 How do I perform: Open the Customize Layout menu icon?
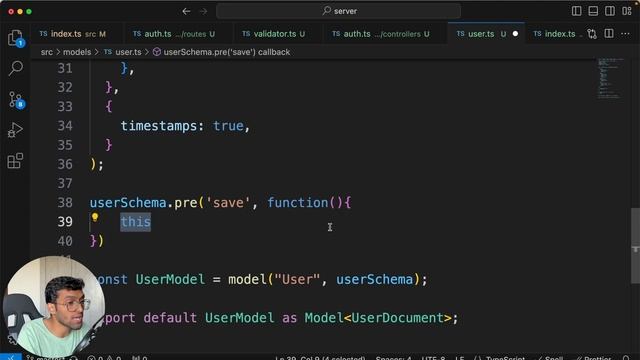(x=627, y=11)
